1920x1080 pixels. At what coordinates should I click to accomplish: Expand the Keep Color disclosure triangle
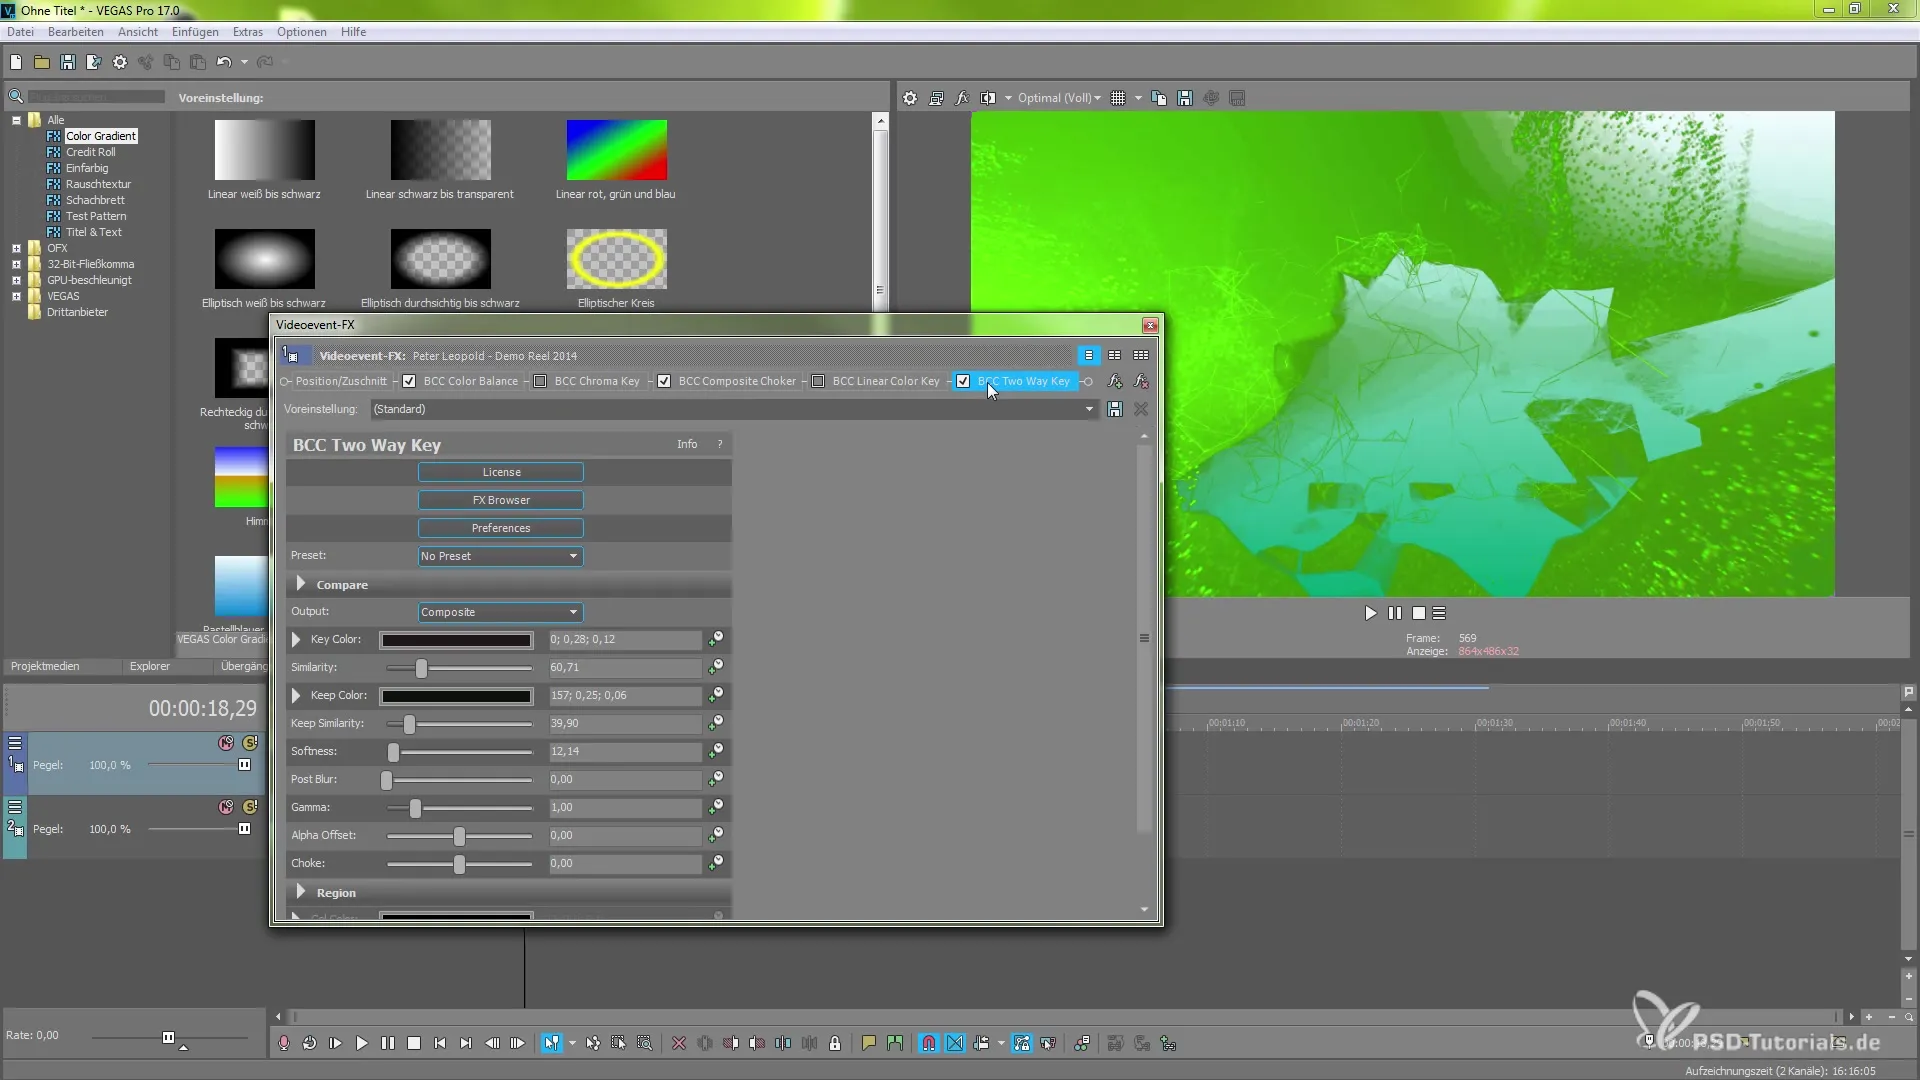(x=296, y=695)
